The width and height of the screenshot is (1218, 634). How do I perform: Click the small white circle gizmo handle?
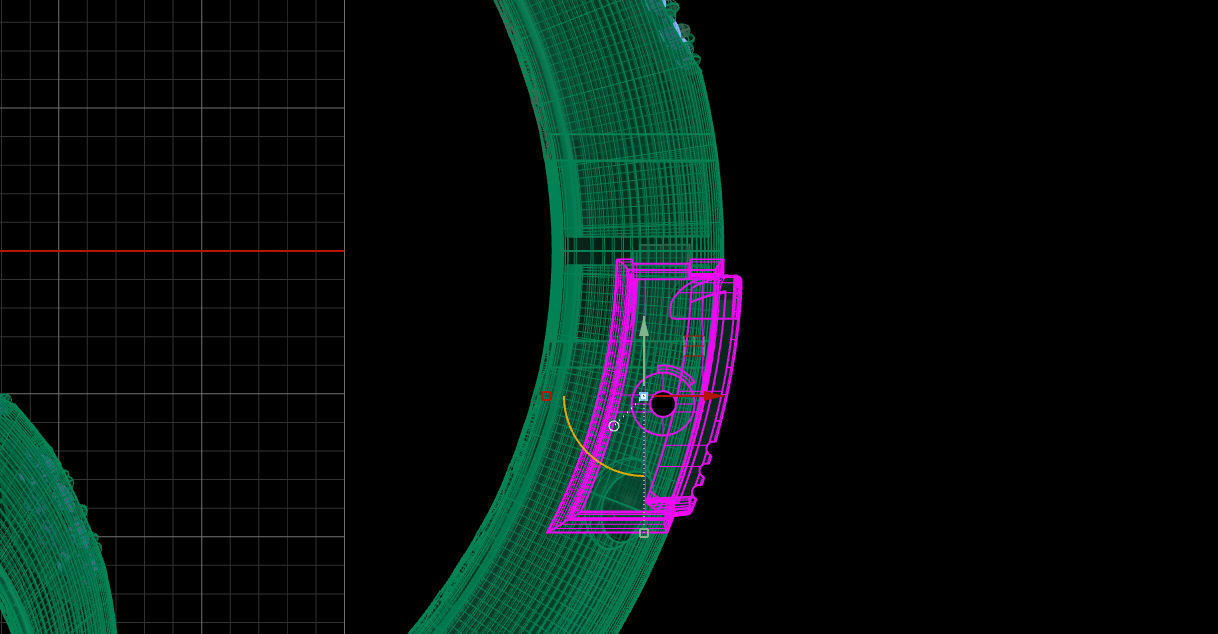(x=614, y=426)
